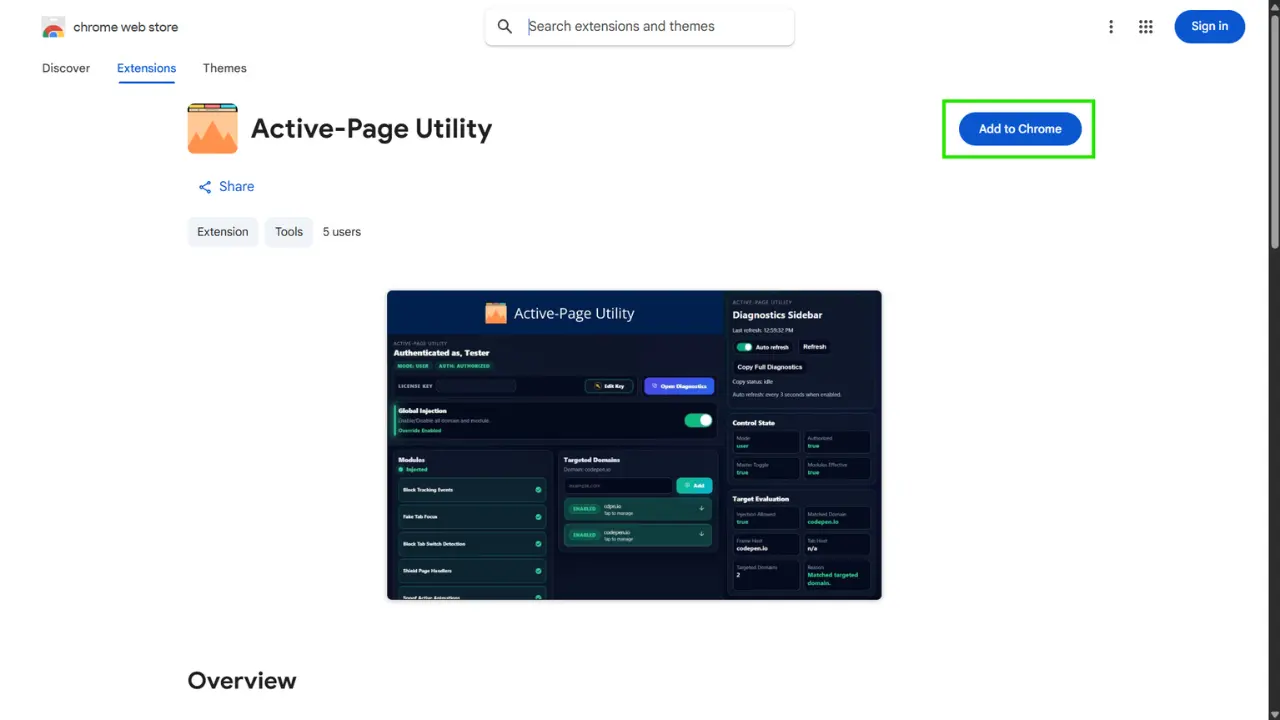Screen dimensions: 1280x720
Task: Open the Extension category chip
Action: 222,232
